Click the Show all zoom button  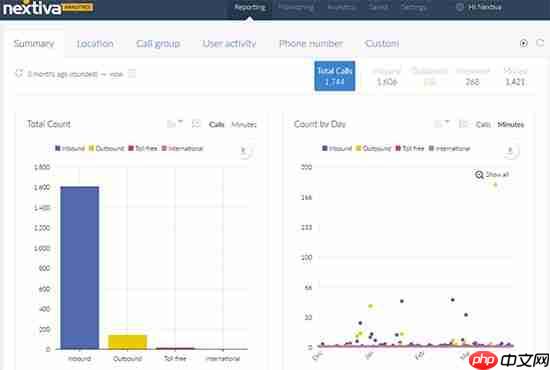tap(492, 175)
